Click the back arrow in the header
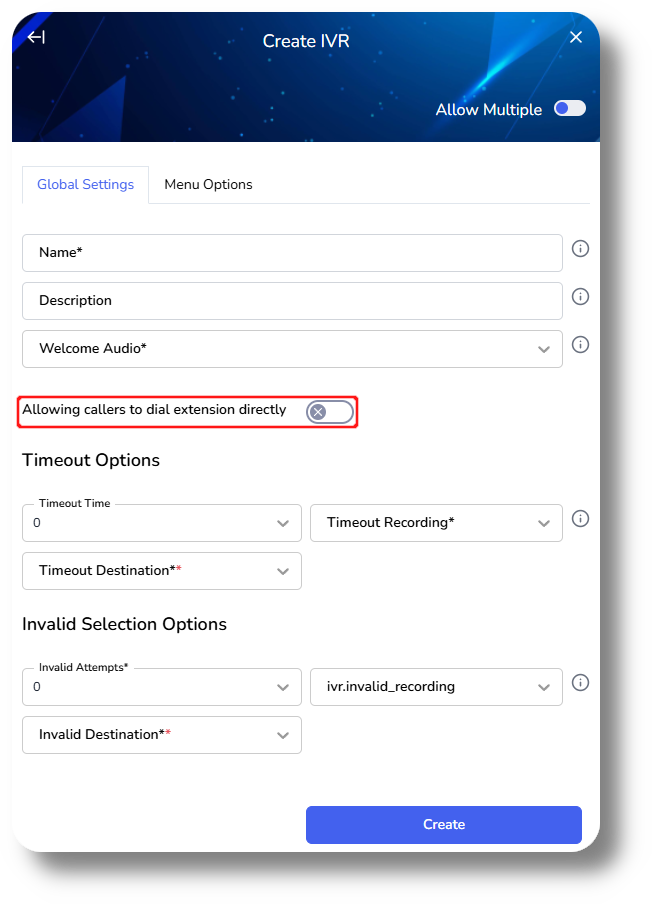 (x=34, y=37)
